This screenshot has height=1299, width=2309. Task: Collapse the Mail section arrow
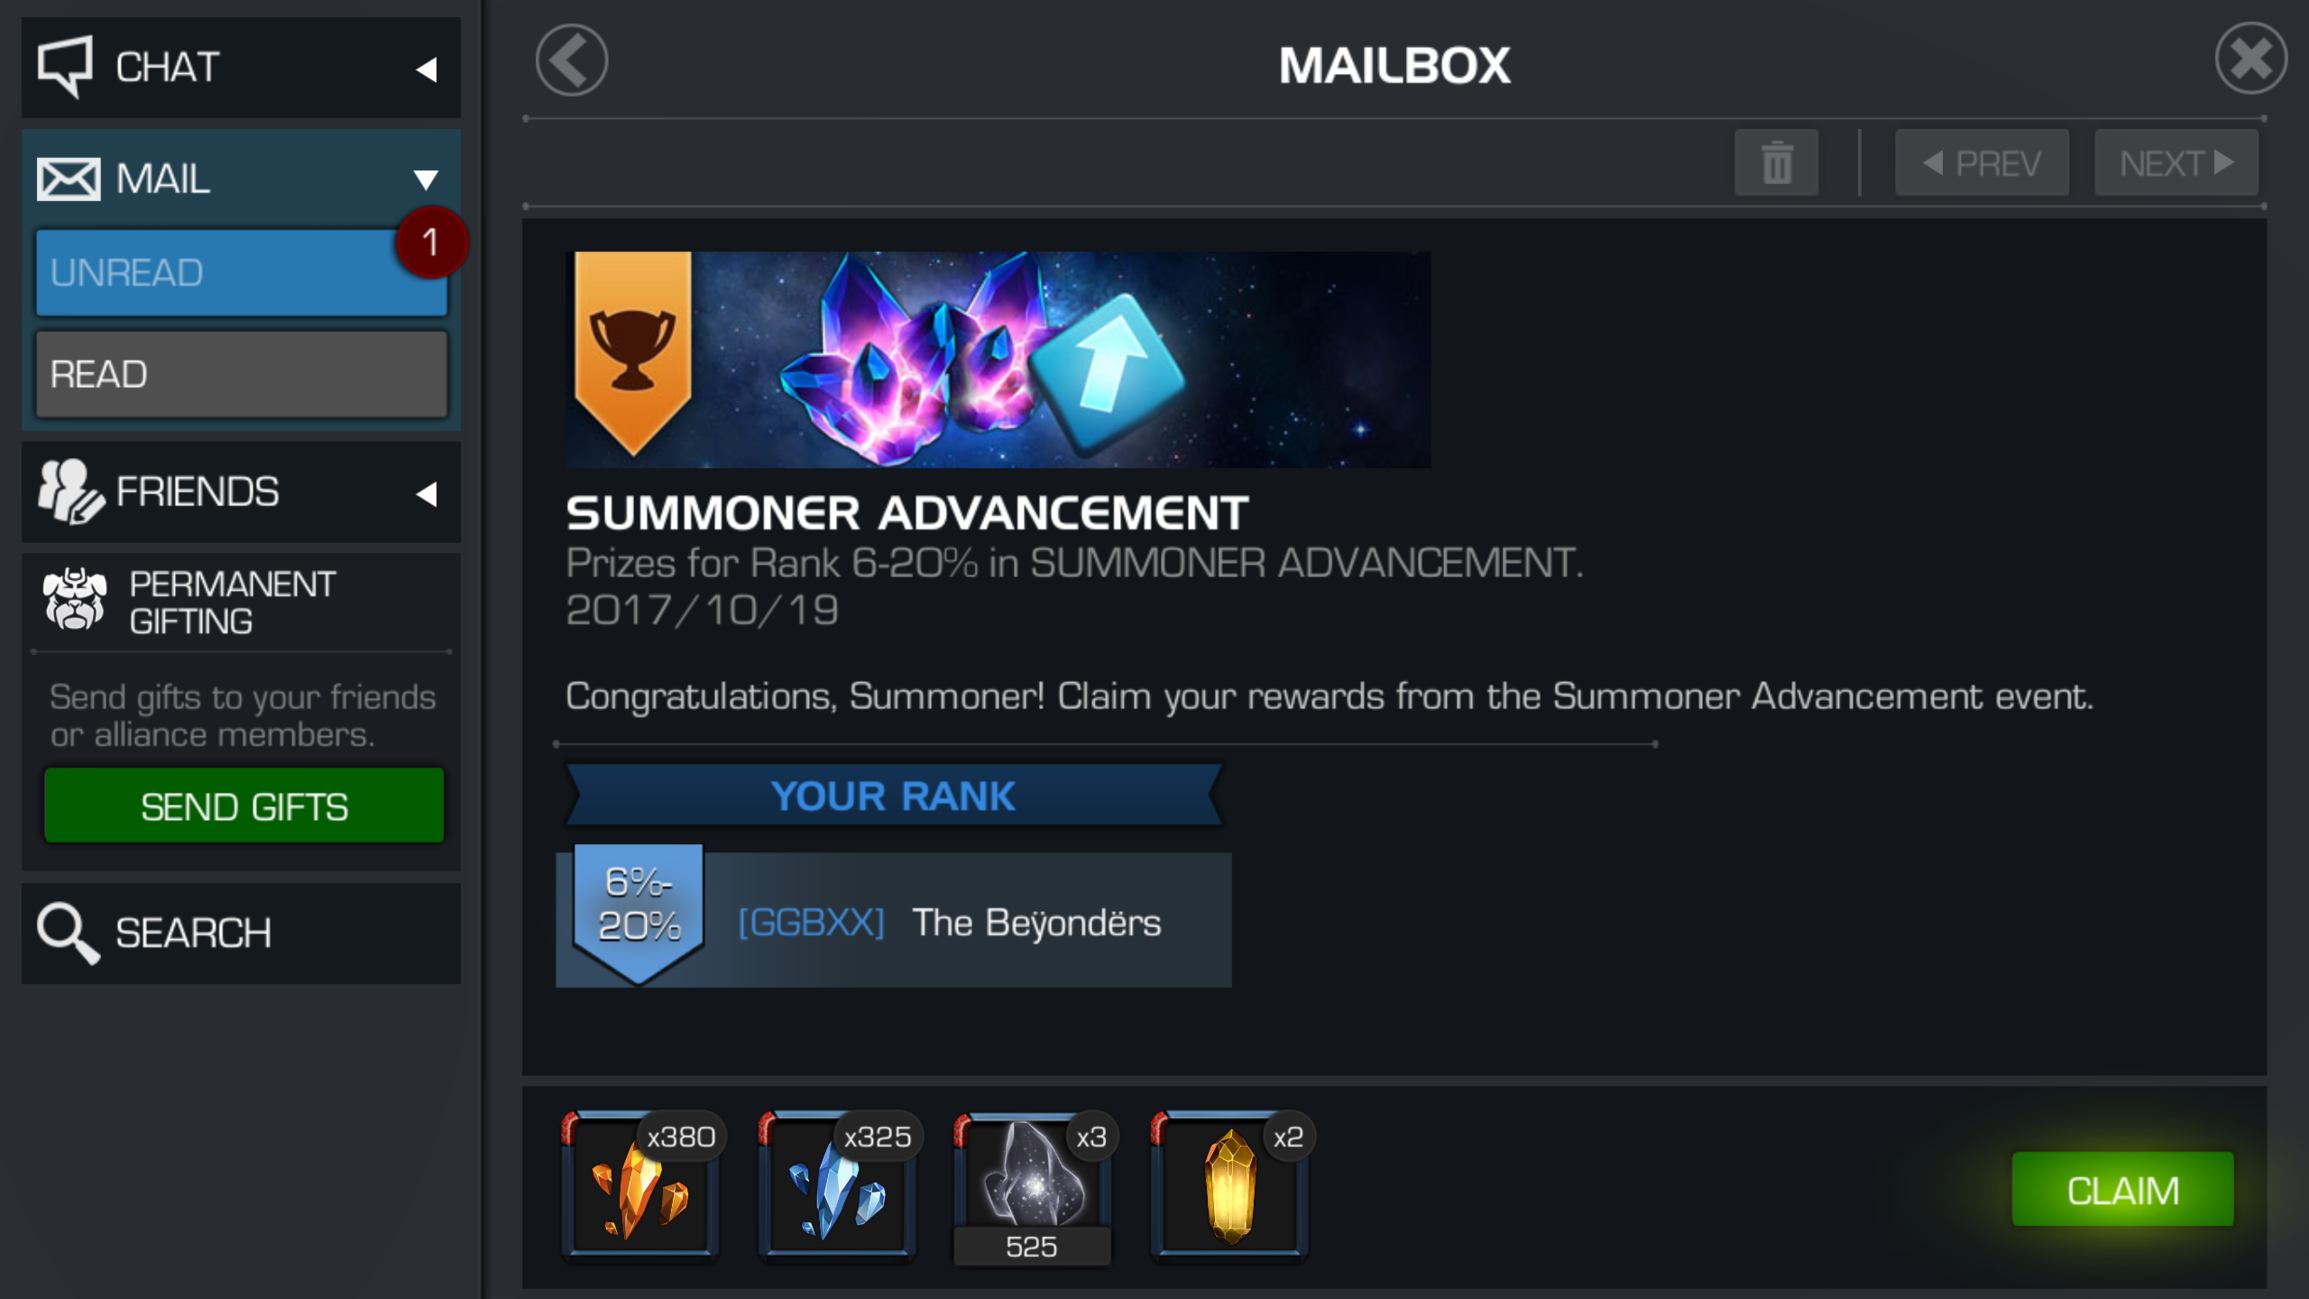tap(426, 179)
